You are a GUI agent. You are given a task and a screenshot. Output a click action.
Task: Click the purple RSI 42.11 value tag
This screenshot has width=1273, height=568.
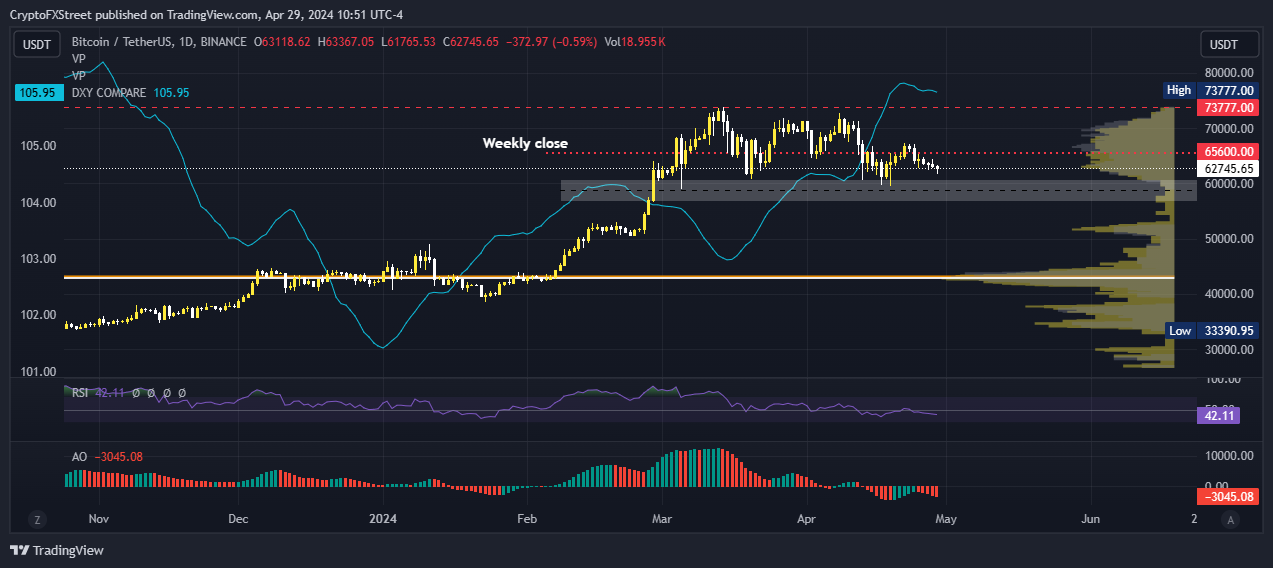1217,414
